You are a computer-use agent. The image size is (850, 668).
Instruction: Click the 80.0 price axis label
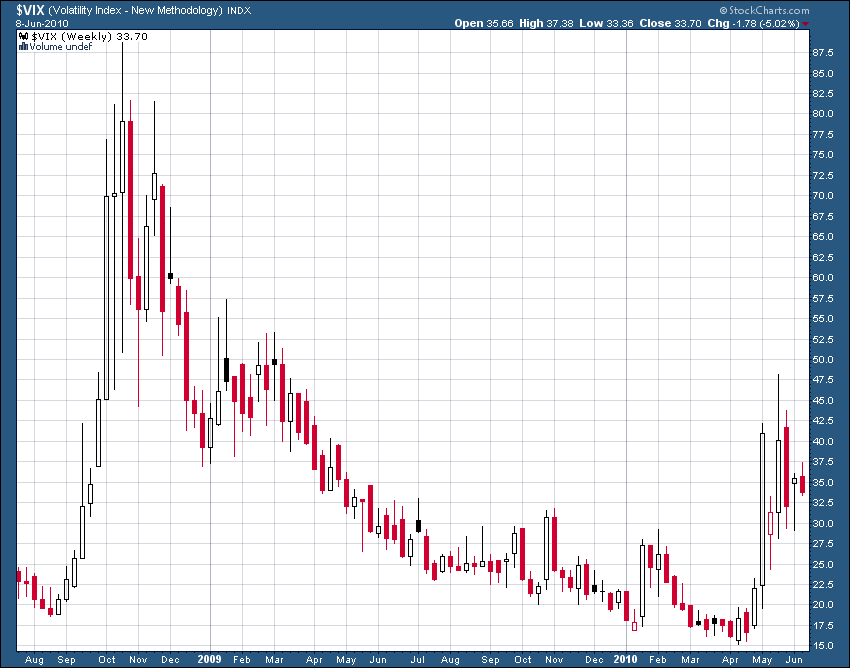[823, 114]
